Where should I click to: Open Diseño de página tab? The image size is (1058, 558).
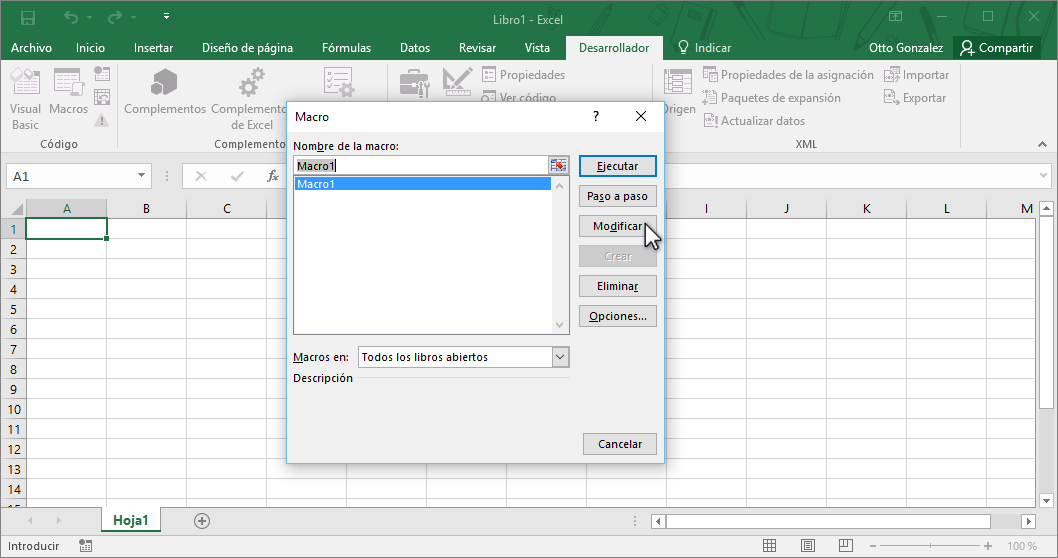[x=248, y=48]
